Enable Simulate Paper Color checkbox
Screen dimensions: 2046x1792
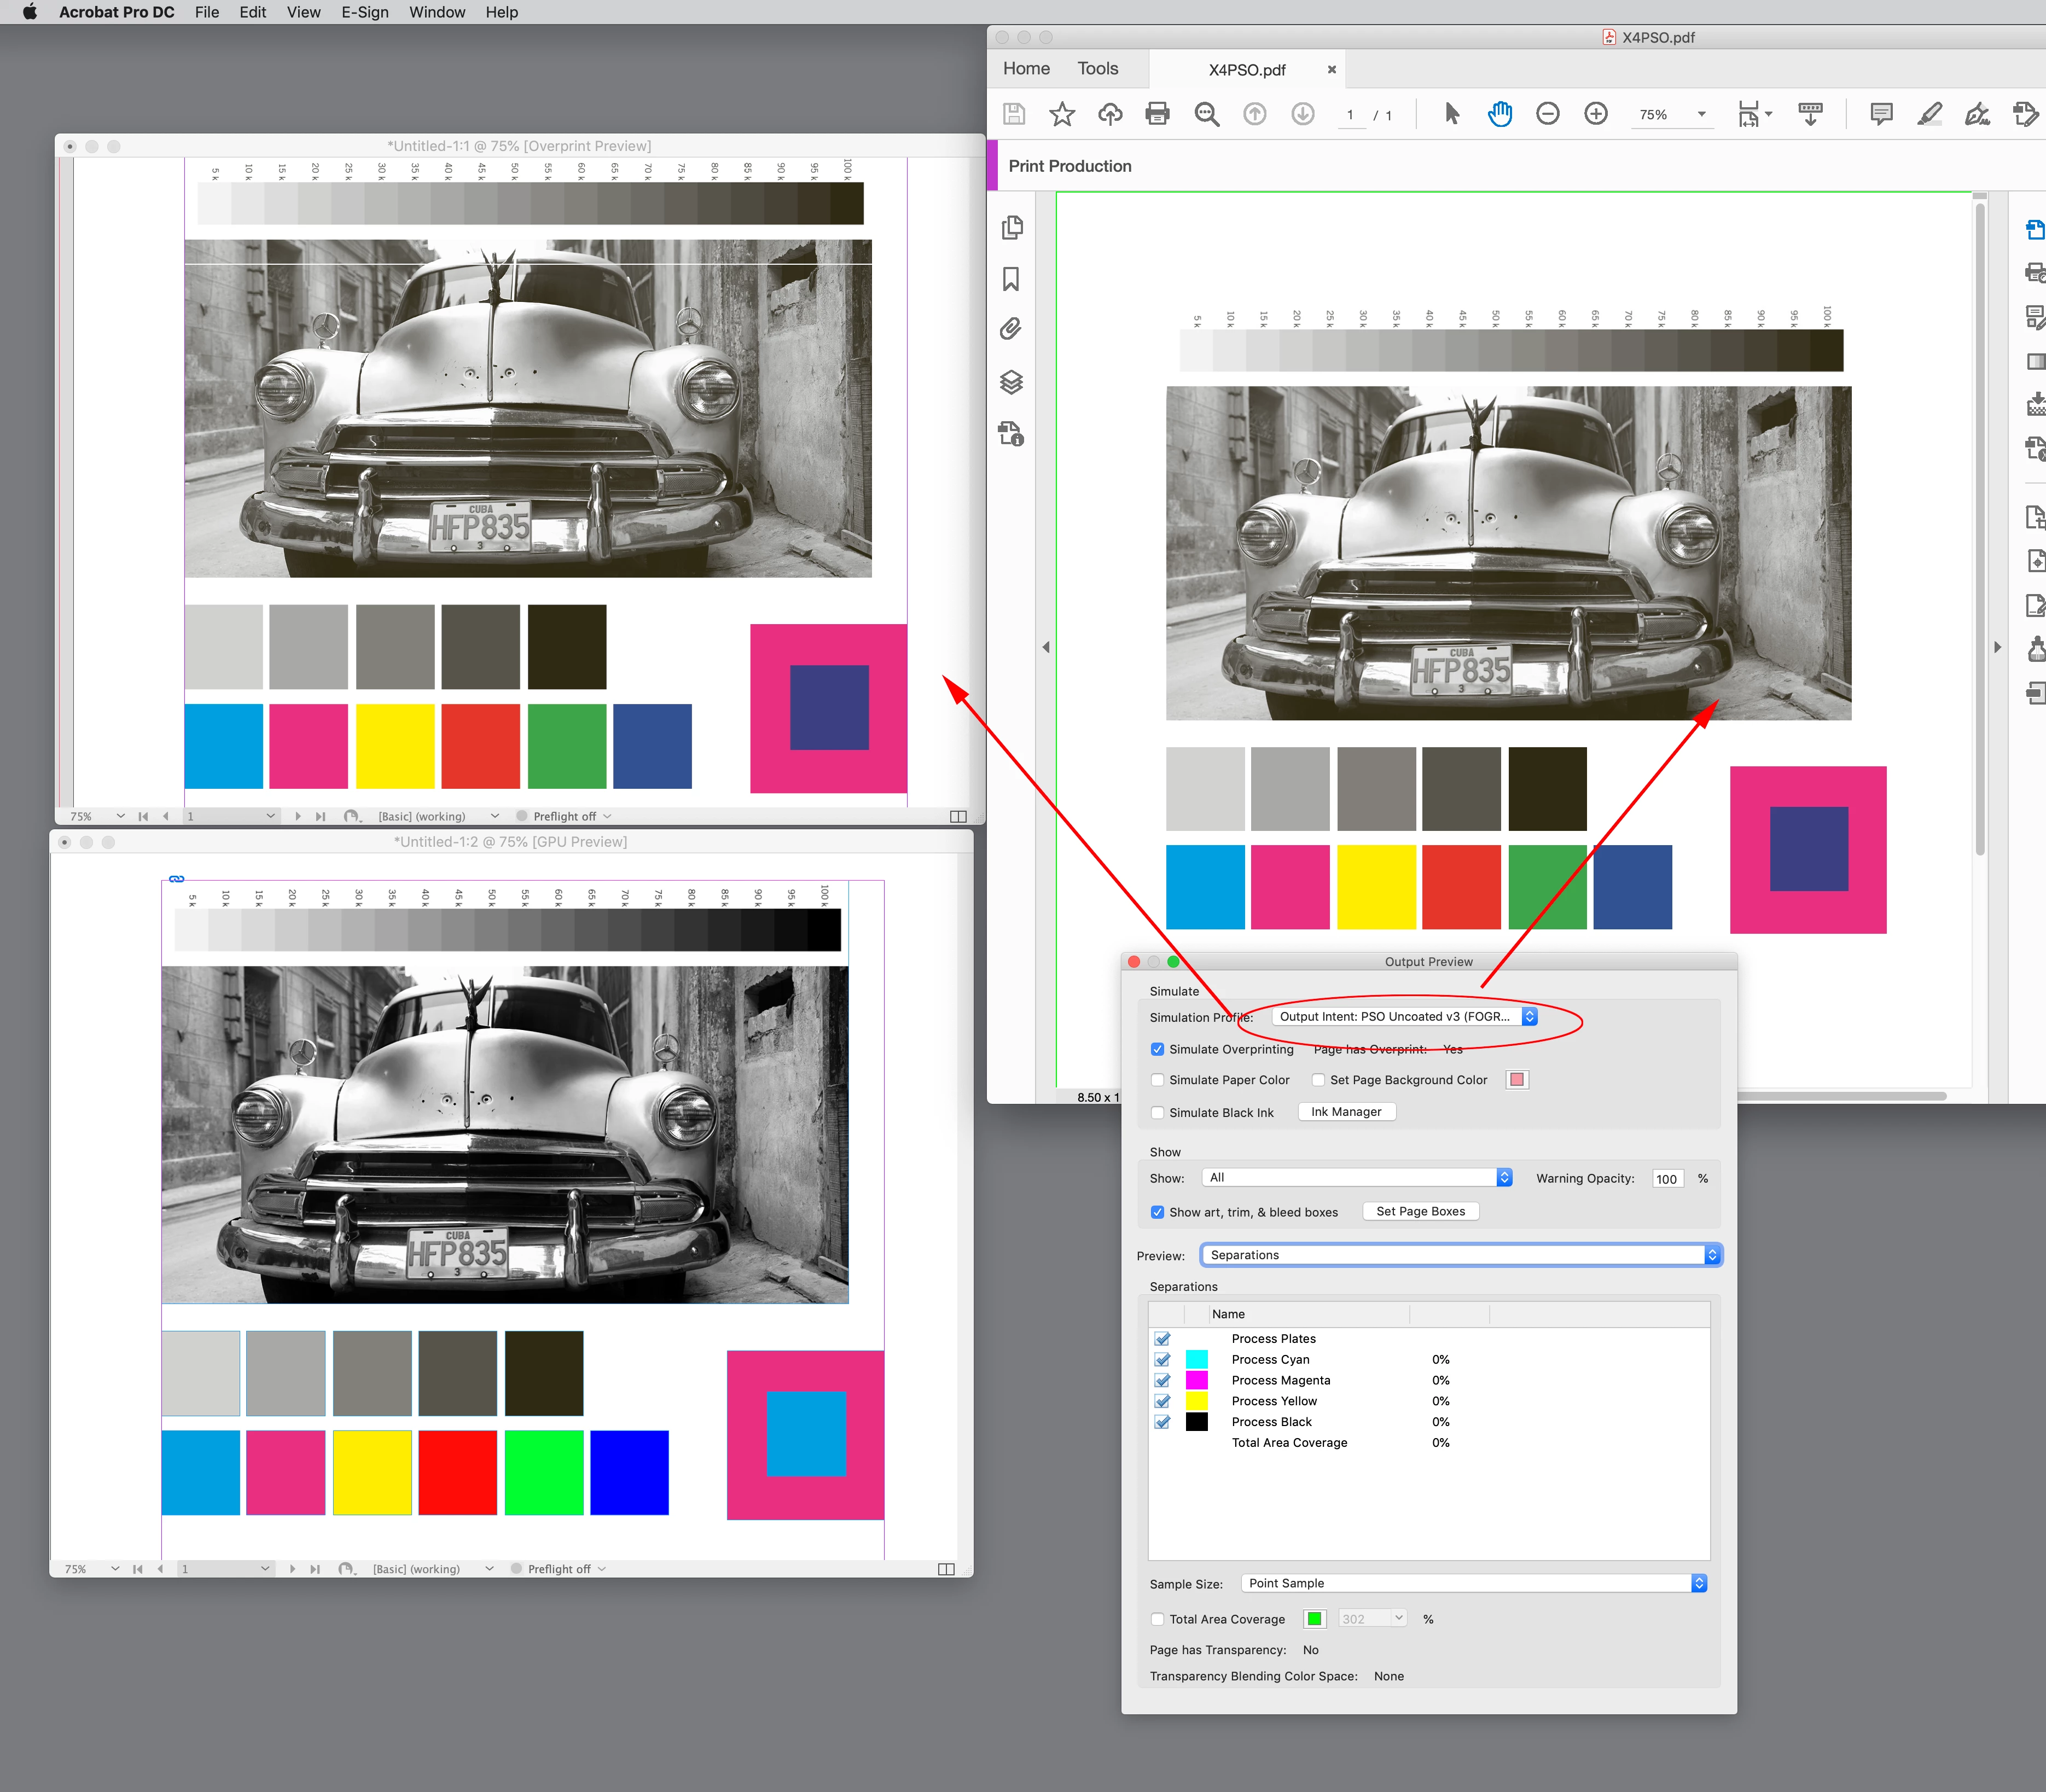click(1157, 1080)
